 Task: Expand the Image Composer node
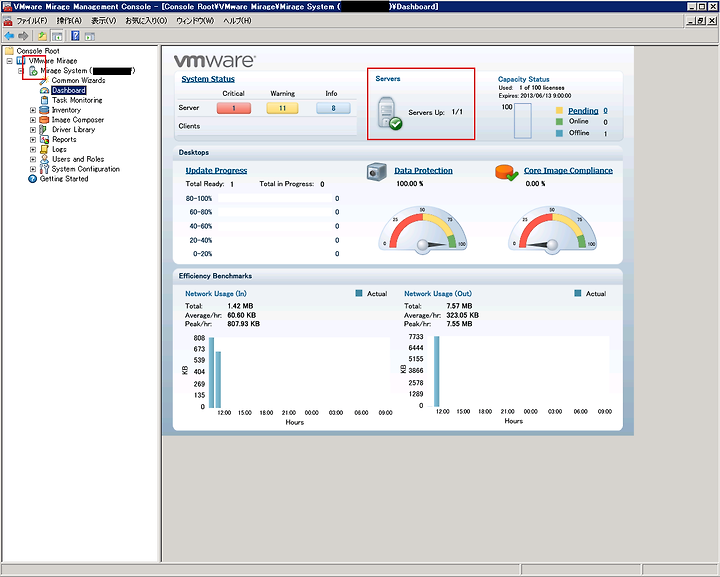pos(33,120)
